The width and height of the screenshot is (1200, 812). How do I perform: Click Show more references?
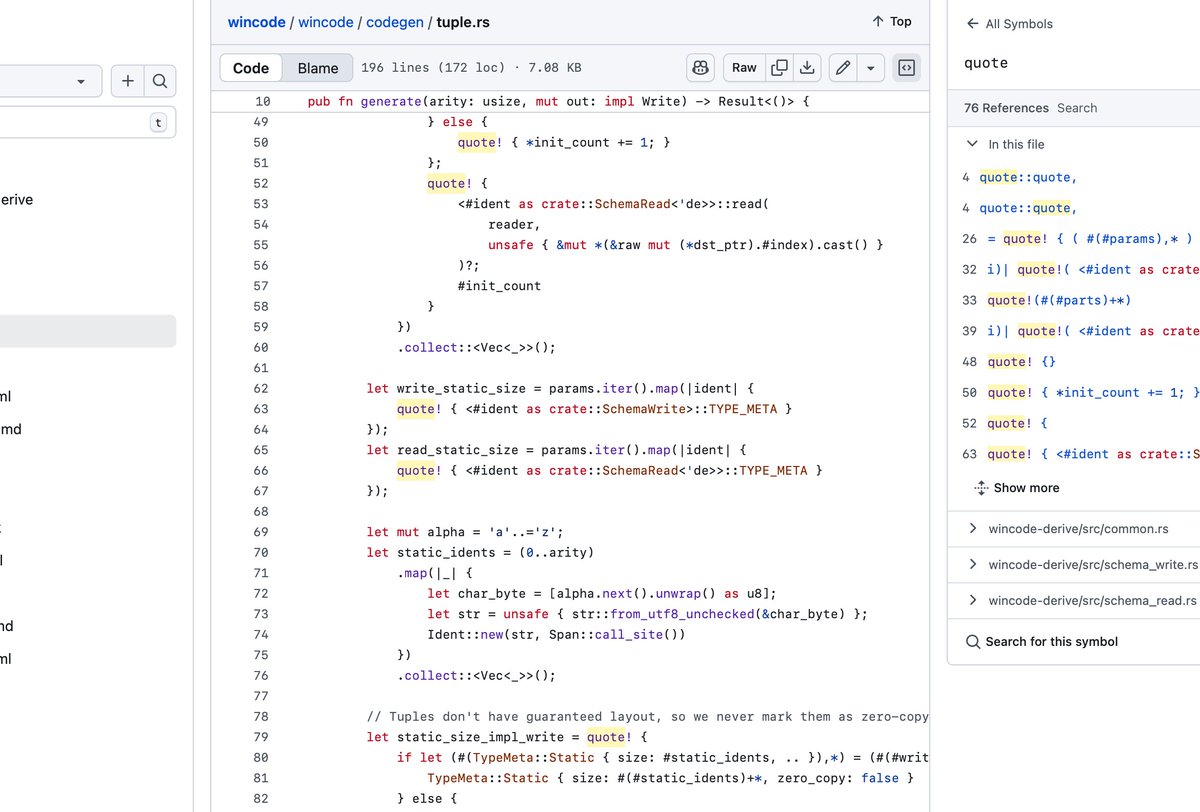(1026, 487)
